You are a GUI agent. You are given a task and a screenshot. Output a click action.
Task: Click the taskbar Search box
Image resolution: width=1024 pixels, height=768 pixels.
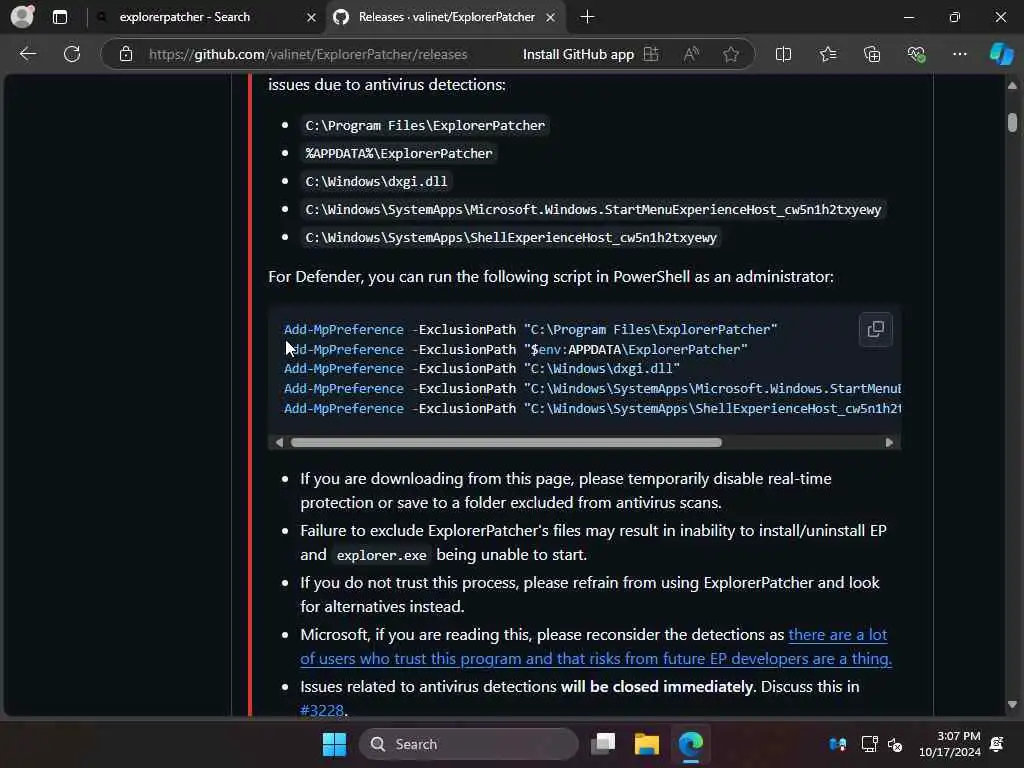click(468, 744)
